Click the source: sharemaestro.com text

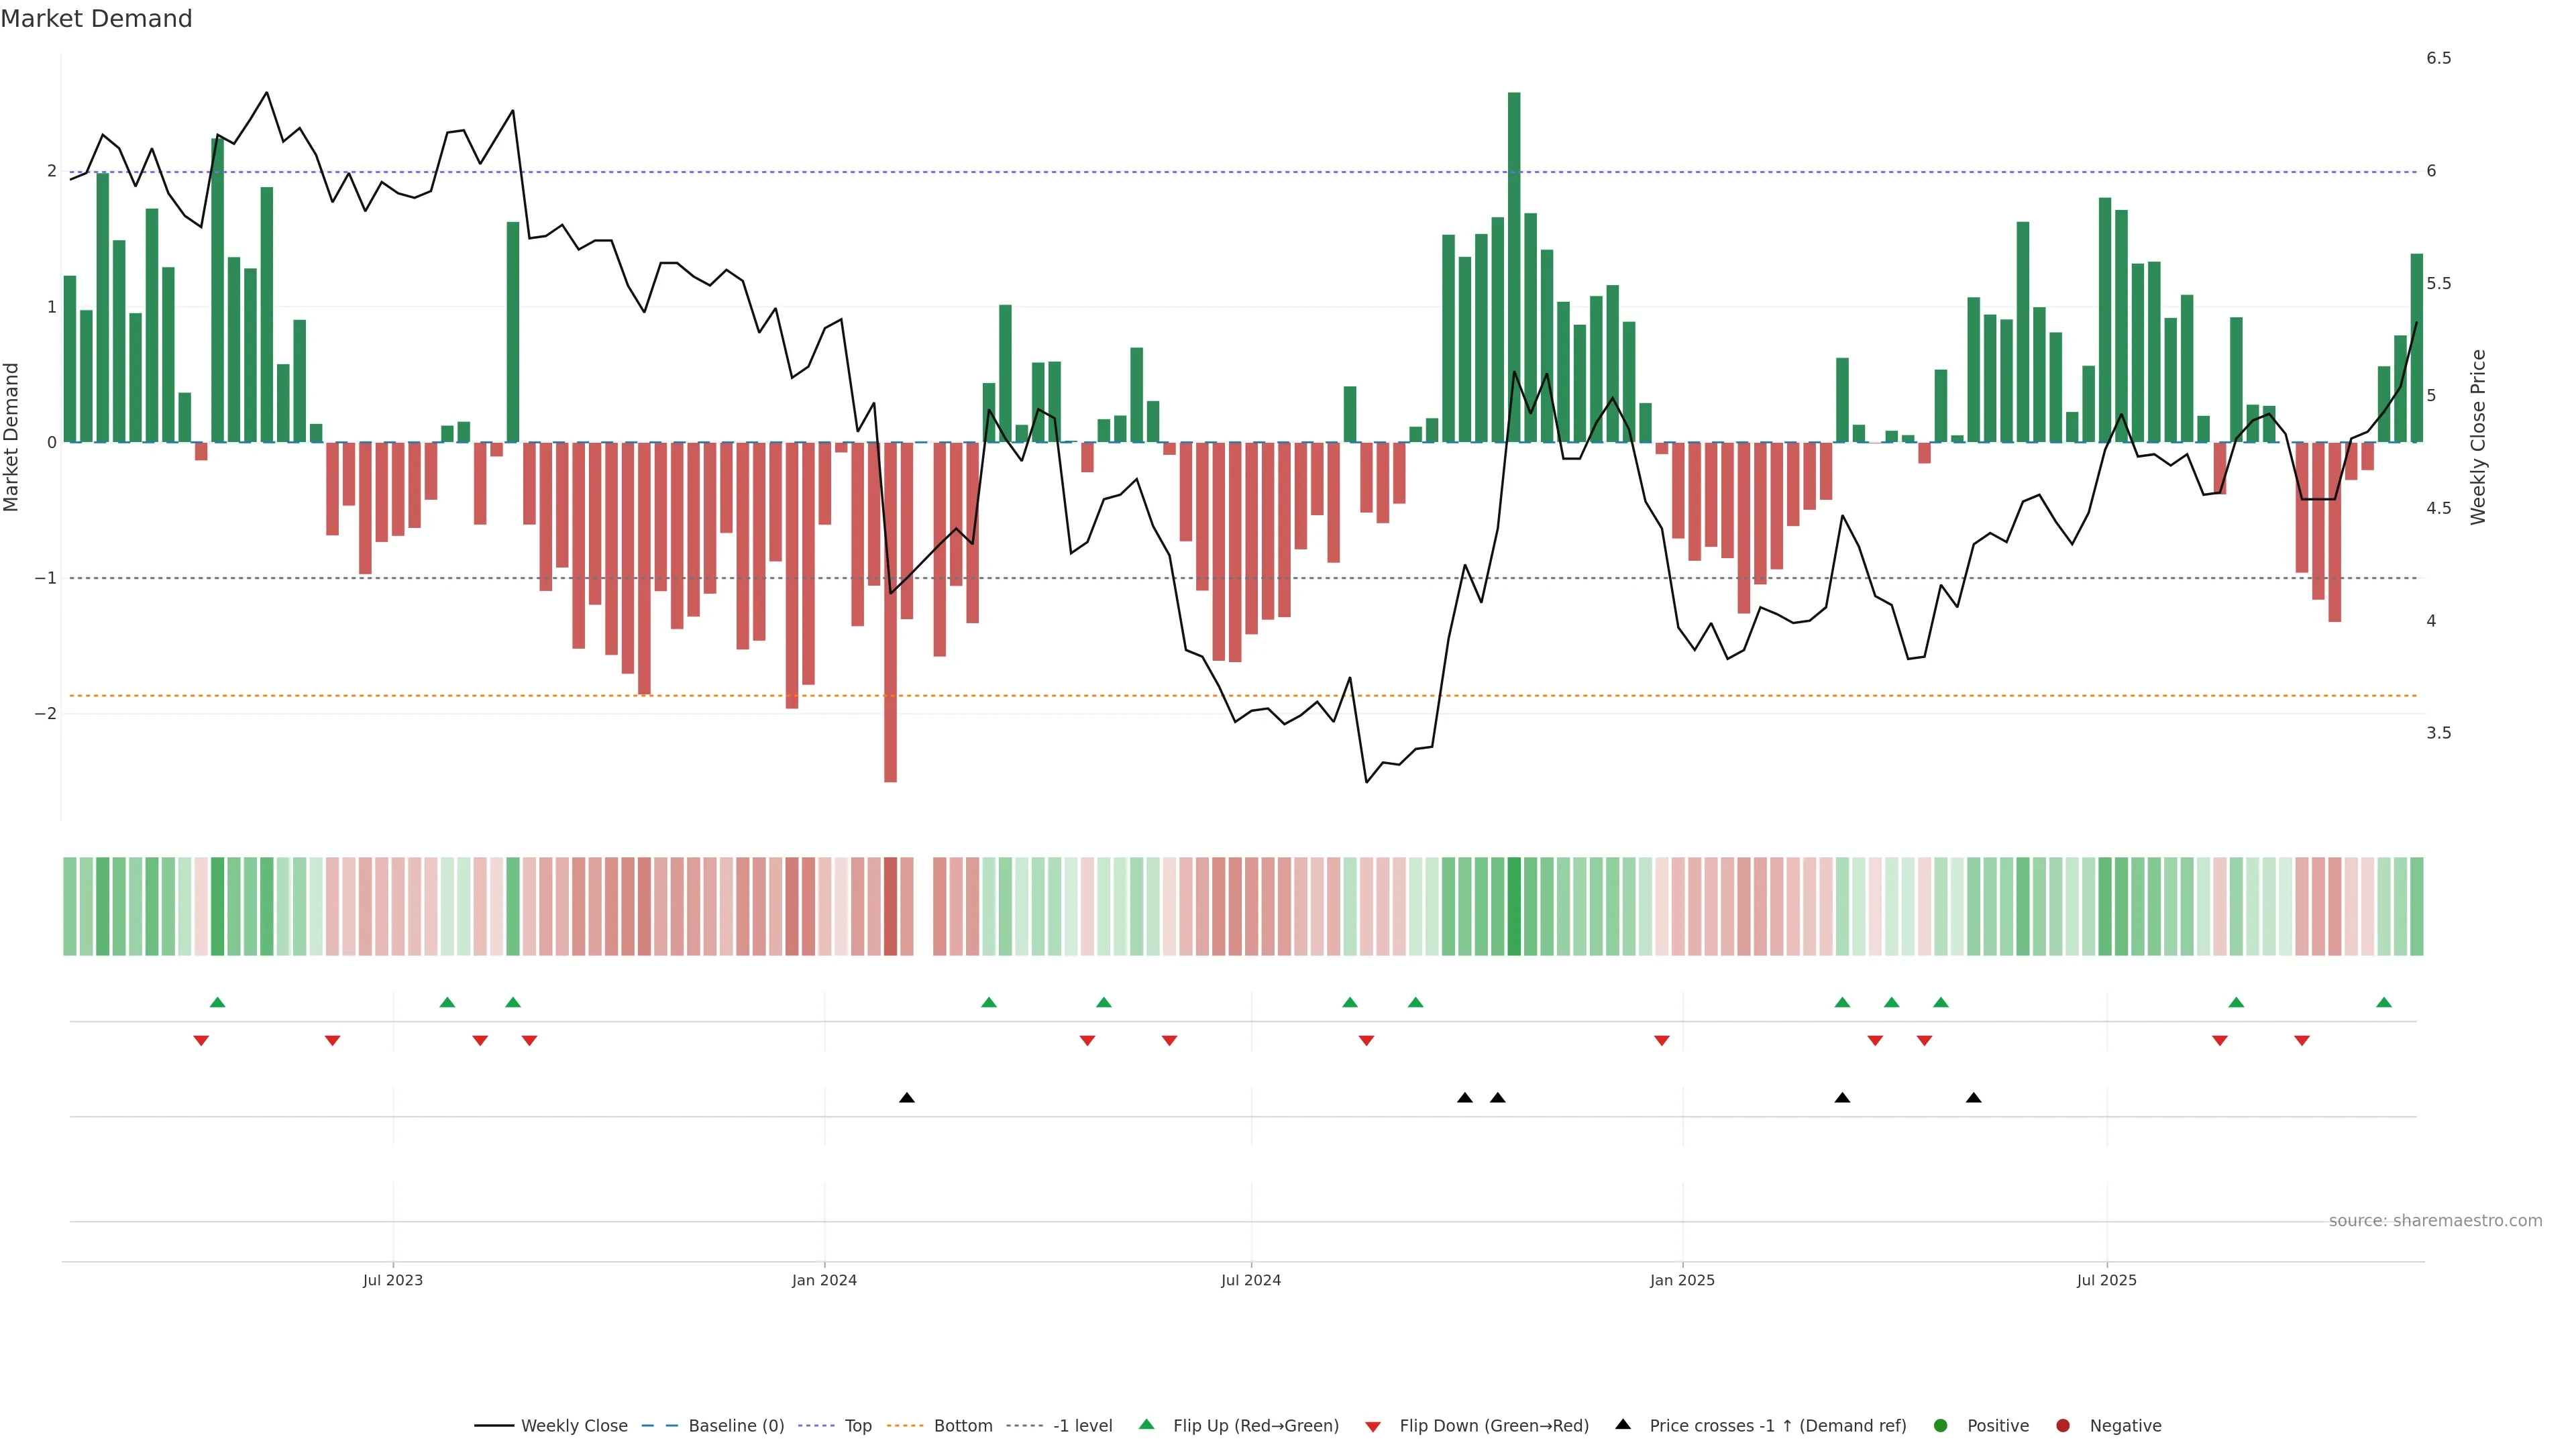pyautogui.click(x=2435, y=1220)
